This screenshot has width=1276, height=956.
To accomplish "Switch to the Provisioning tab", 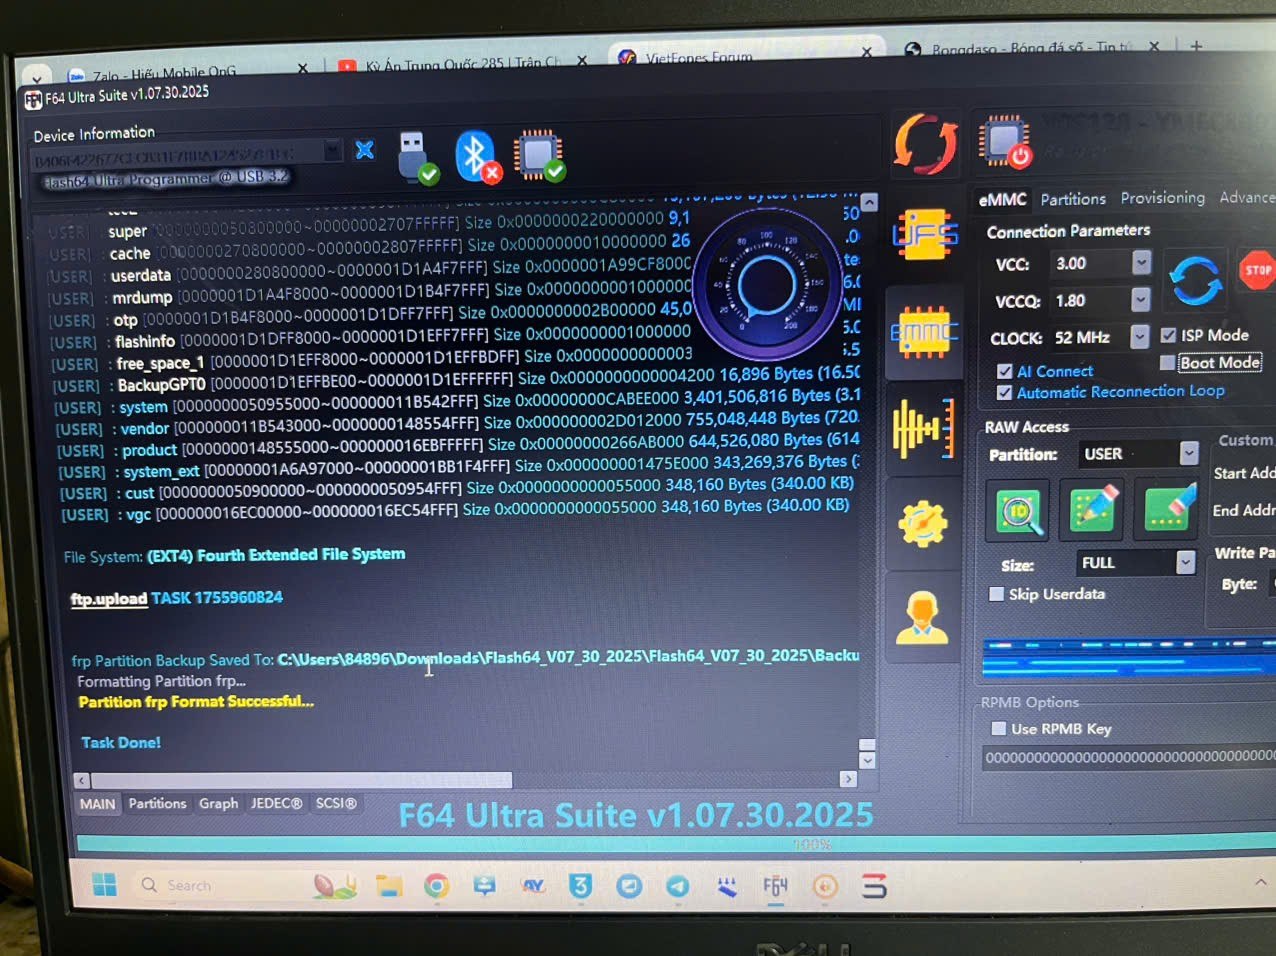I will click(1162, 198).
